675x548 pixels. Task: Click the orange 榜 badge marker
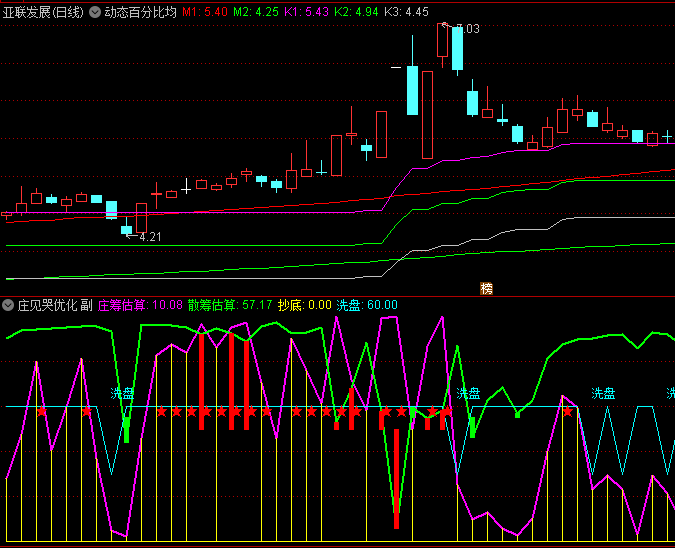coord(487,288)
